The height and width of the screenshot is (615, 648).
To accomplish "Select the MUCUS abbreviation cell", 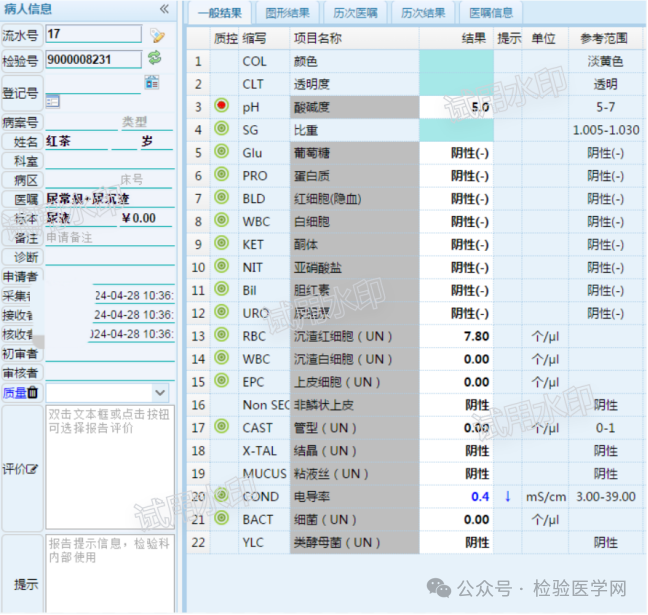I will pyautogui.click(x=264, y=474).
